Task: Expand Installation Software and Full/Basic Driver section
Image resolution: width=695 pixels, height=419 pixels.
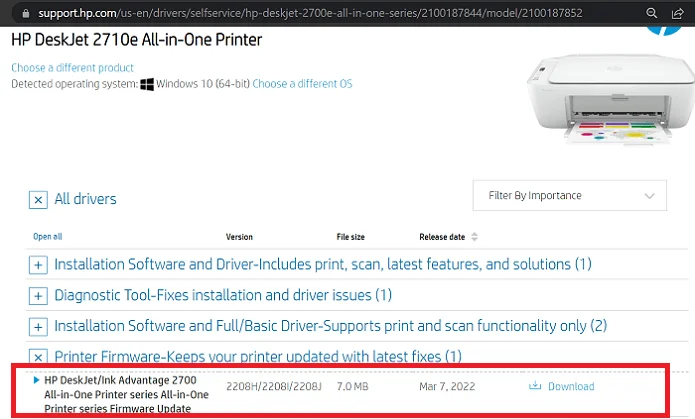Action: pyautogui.click(x=38, y=327)
